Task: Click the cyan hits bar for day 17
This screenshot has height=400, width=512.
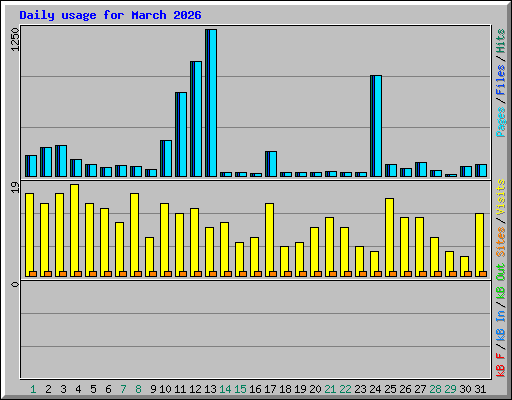Action: pyautogui.click(x=272, y=164)
